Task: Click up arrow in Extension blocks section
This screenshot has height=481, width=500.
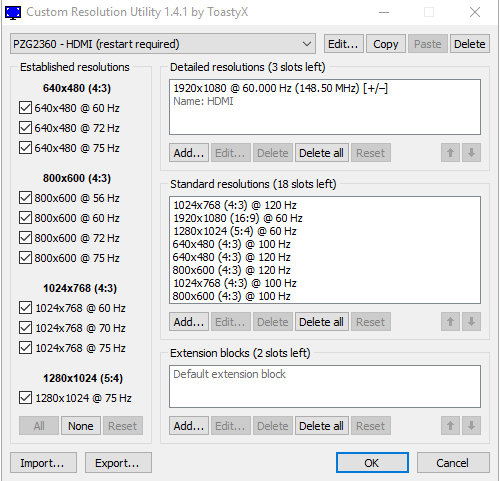Action: click(450, 426)
